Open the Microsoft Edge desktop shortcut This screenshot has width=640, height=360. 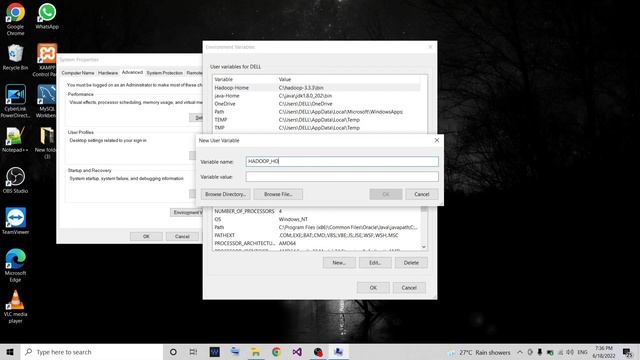click(x=15, y=265)
